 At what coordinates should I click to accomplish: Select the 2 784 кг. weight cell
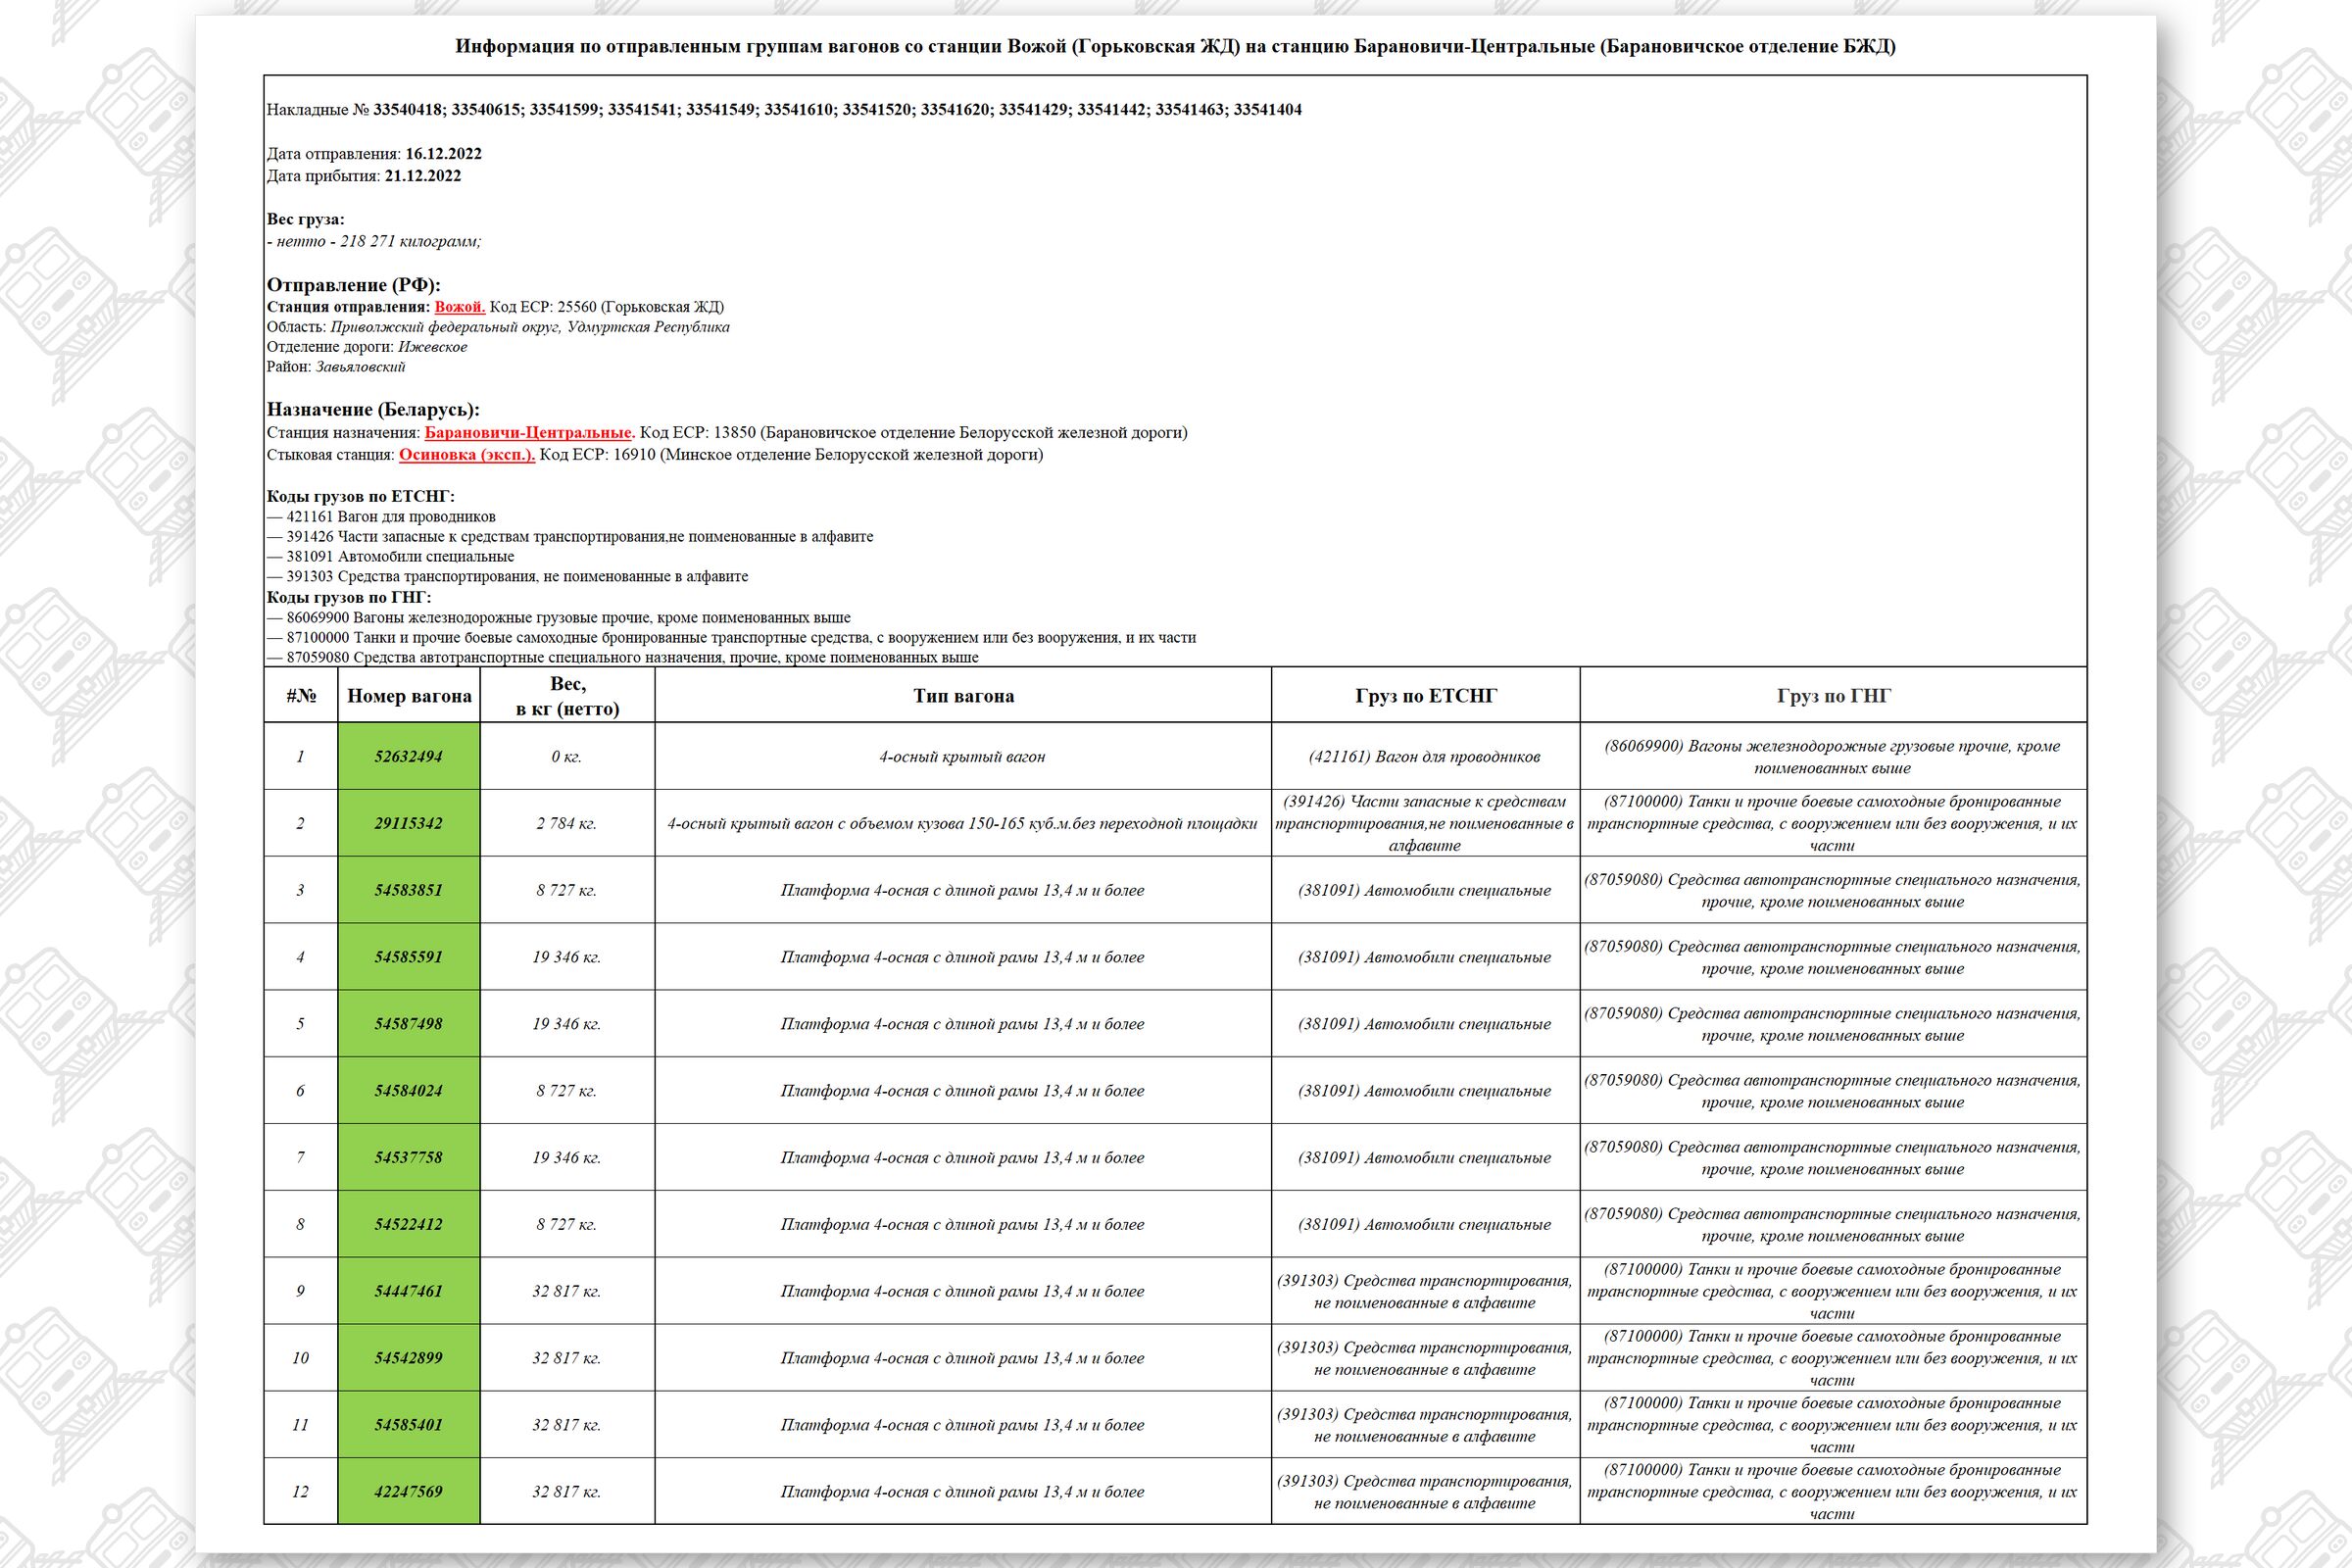(x=566, y=824)
